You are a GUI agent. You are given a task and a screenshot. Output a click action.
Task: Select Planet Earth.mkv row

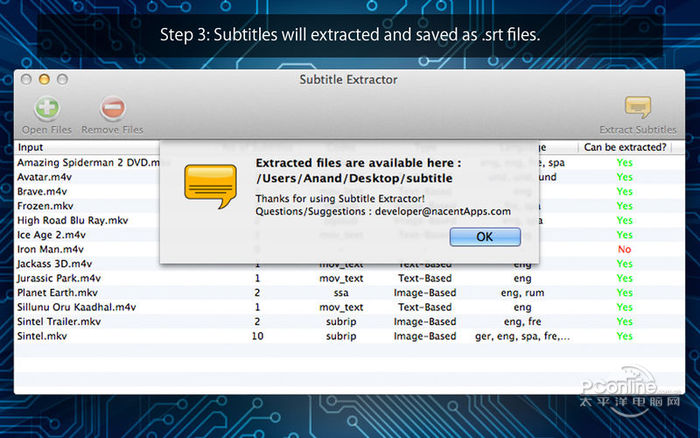point(350,293)
